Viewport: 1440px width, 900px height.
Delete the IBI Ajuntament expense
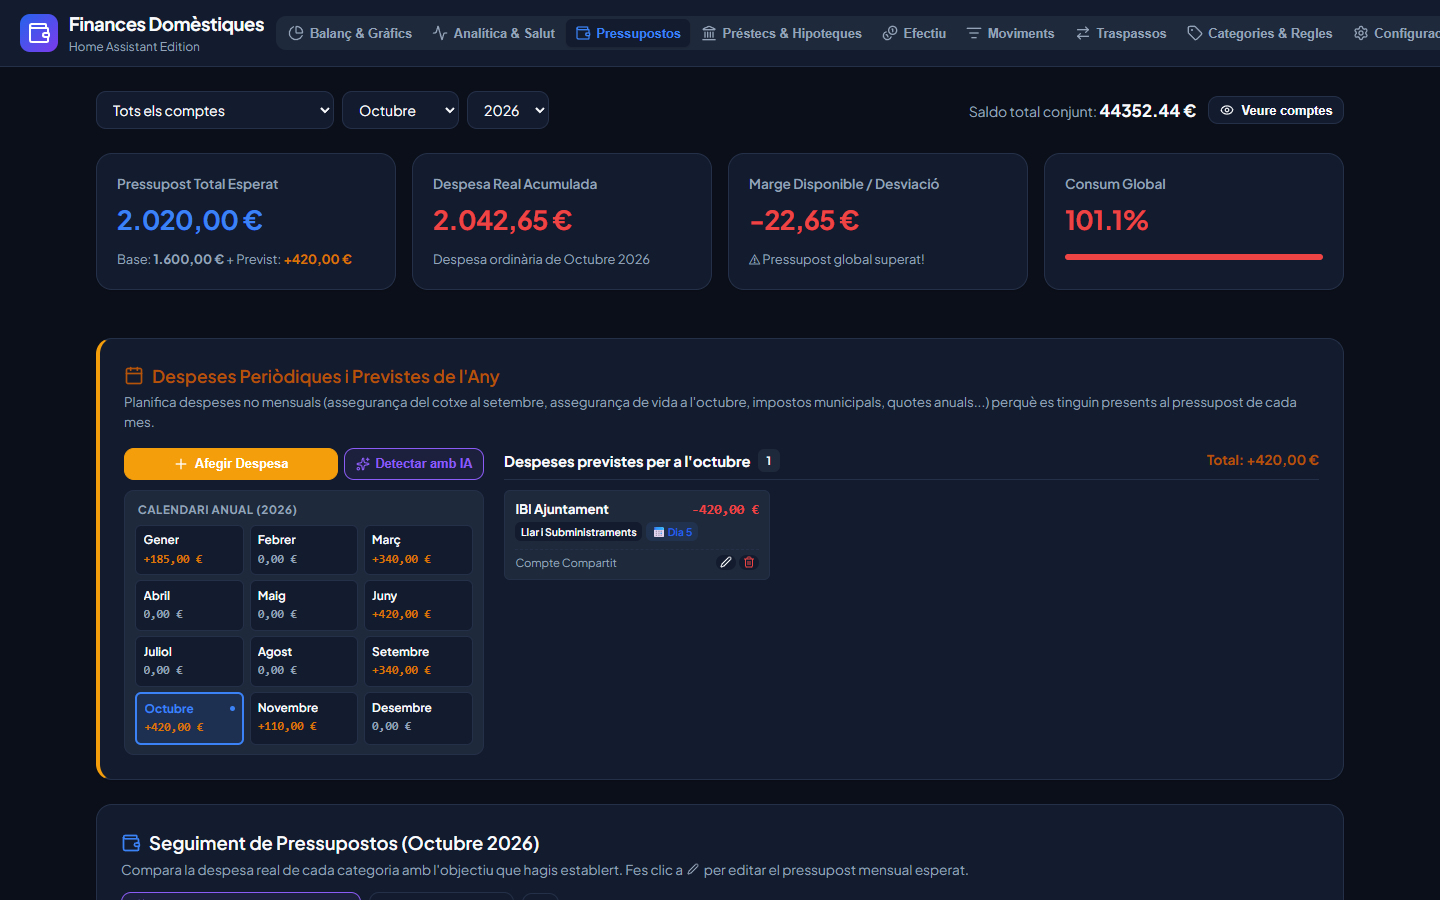pyautogui.click(x=749, y=562)
